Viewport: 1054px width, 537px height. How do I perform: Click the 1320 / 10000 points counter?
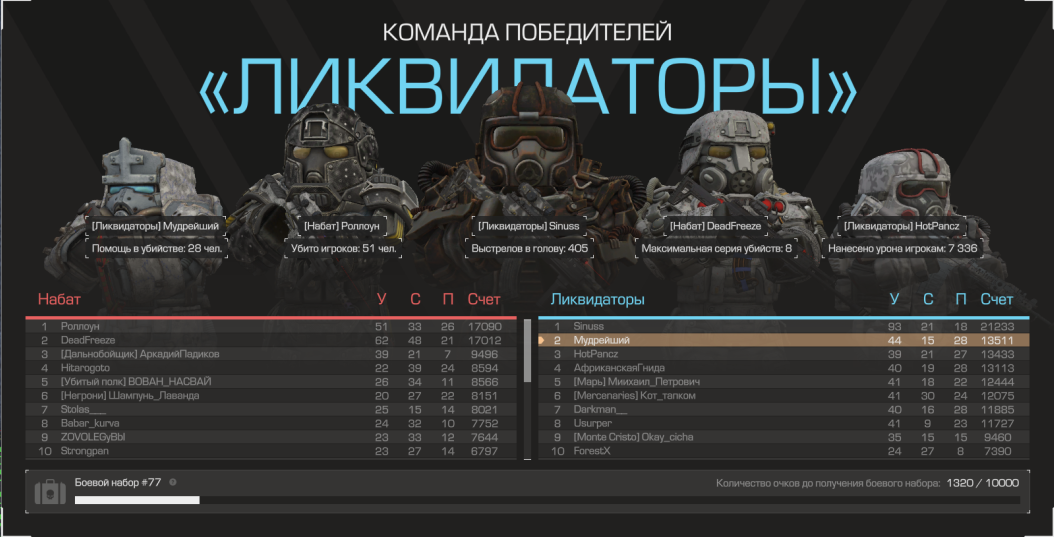[x=983, y=483]
